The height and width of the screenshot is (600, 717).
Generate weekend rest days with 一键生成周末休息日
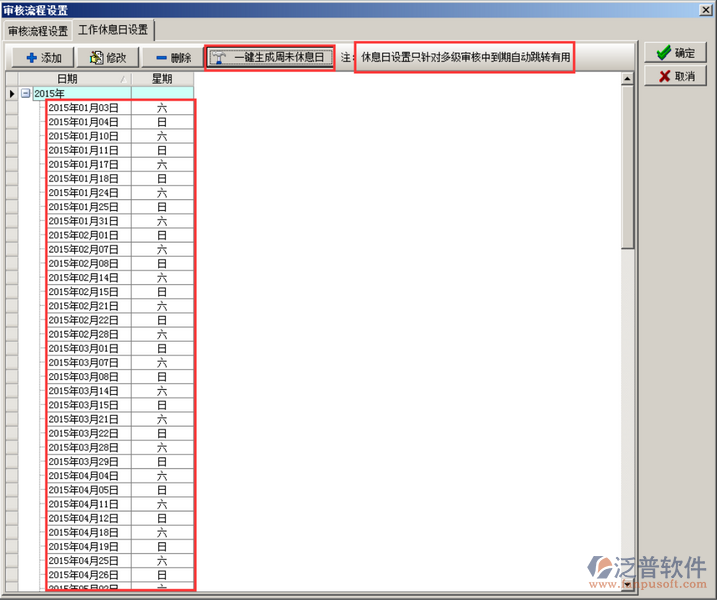coord(270,58)
